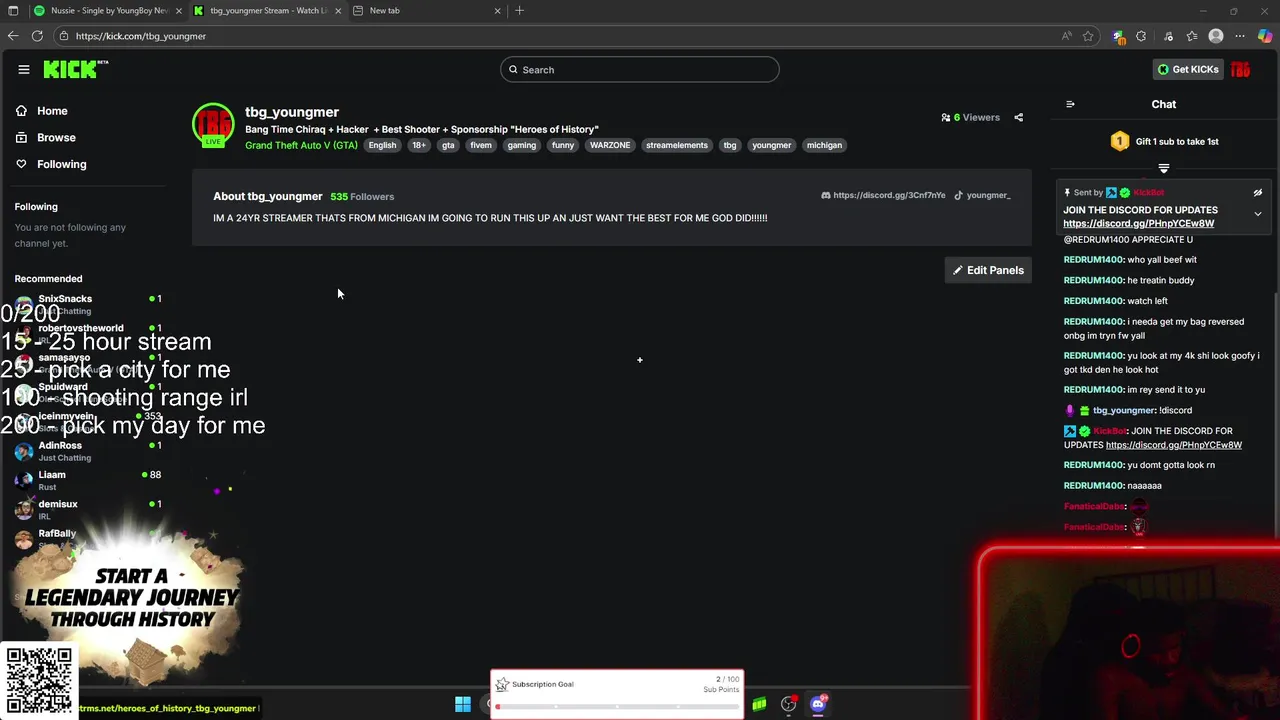
Task: Click the Gift 1 sub leaderboard badge
Action: [x=1120, y=141]
